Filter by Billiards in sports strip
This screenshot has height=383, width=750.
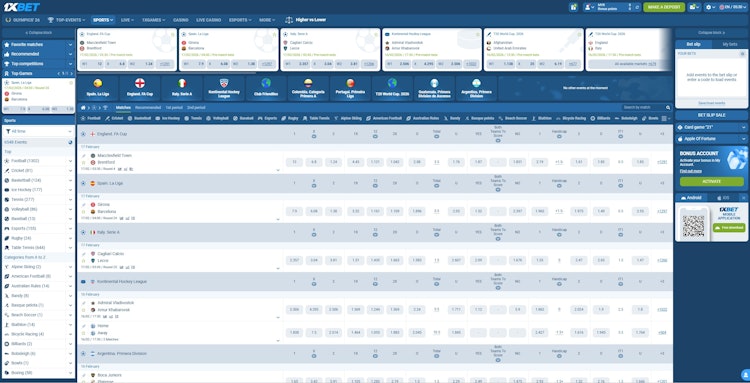600,118
